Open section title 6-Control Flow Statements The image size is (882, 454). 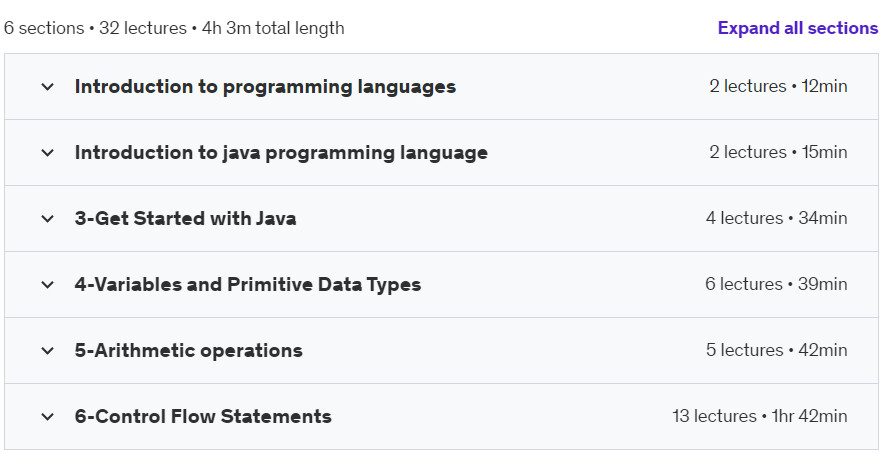point(203,417)
